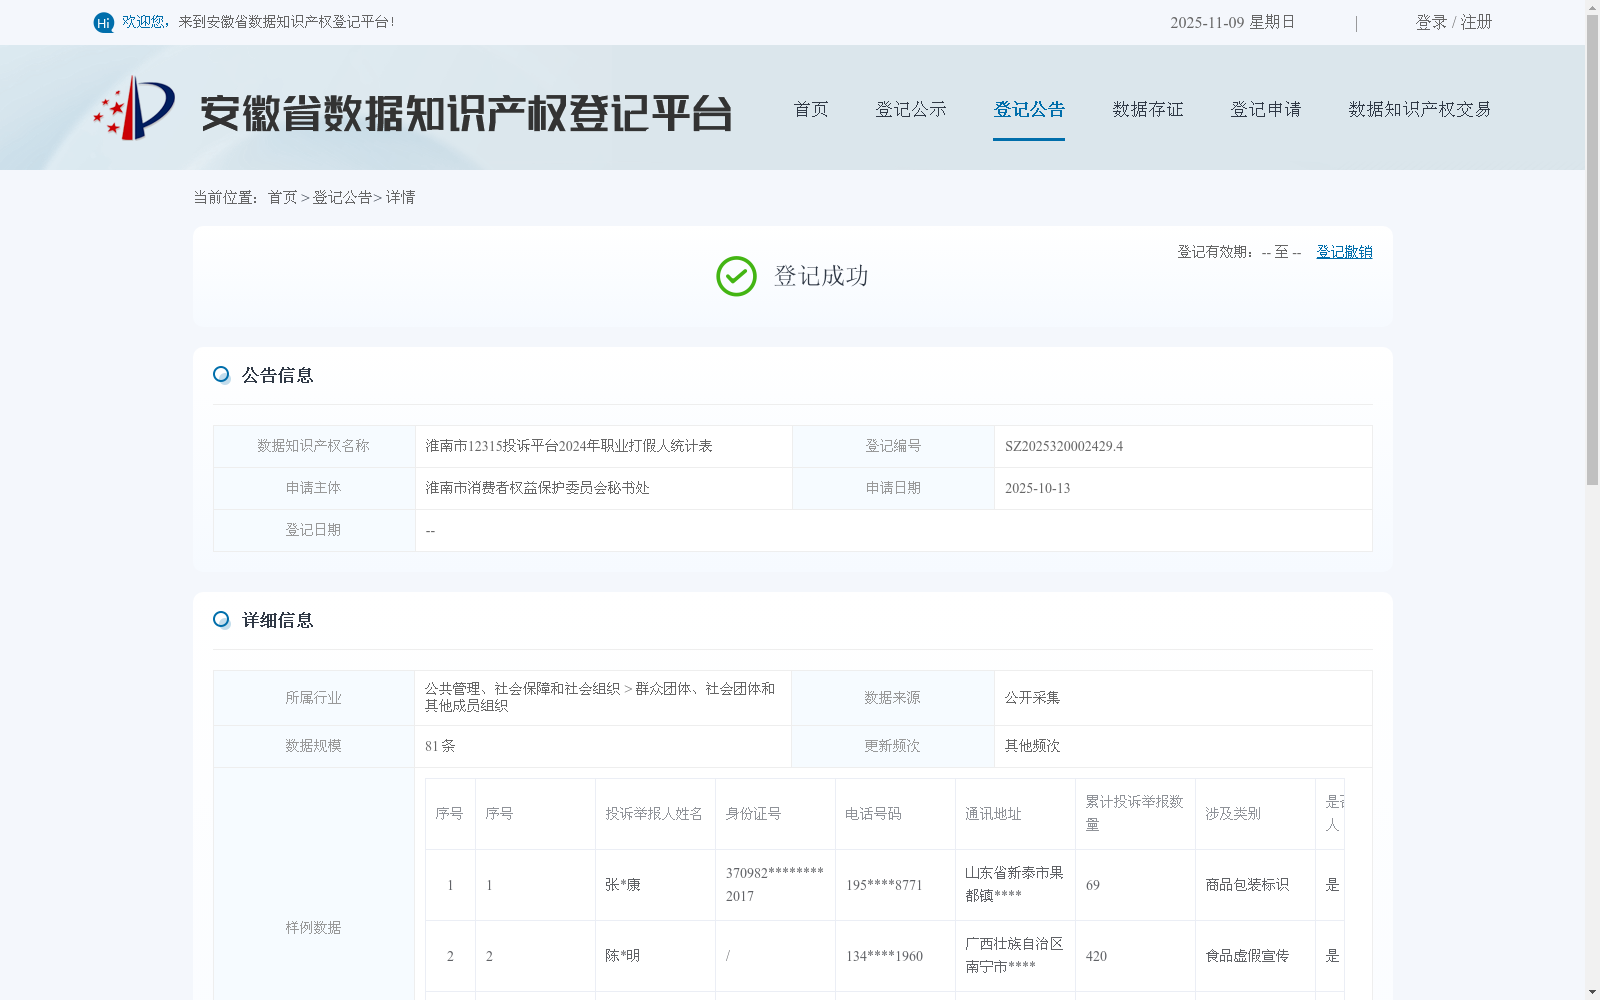Click the name 淮南市12315投诉平台2024年职业打假人统计表
Viewport: 1600px width, 1000px height.
click(569, 446)
